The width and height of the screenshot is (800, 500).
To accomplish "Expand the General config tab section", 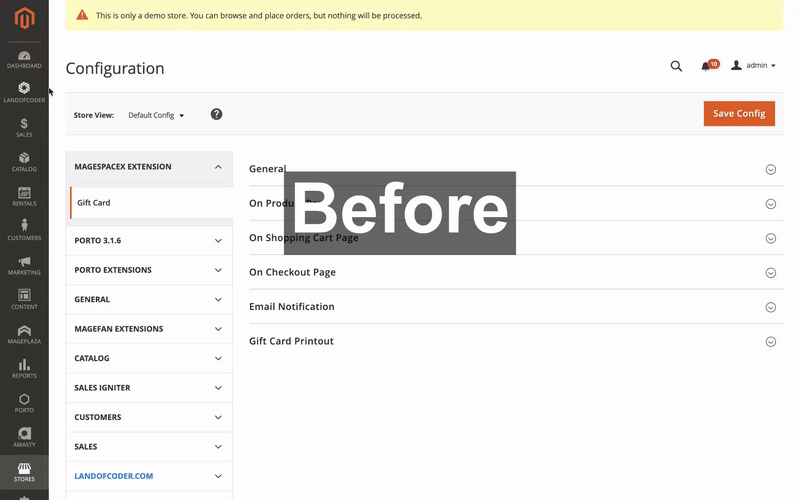I will click(x=149, y=299).
